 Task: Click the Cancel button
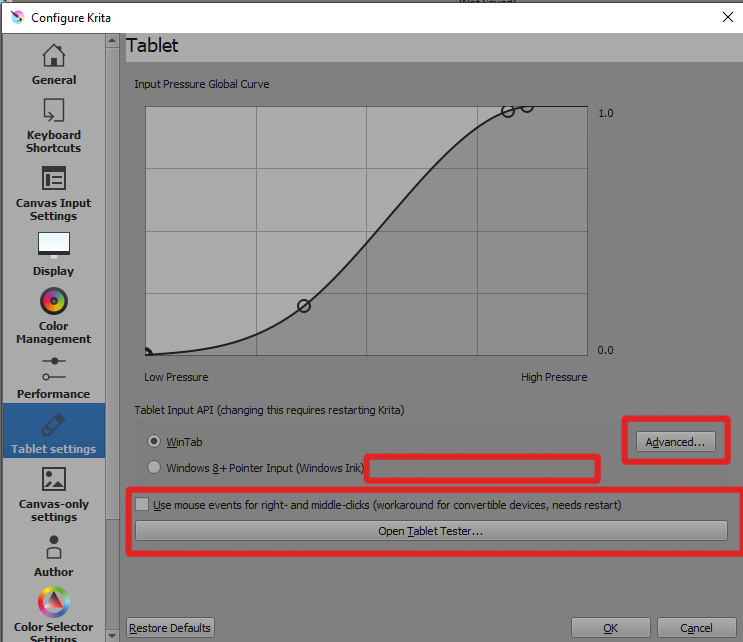696,628
